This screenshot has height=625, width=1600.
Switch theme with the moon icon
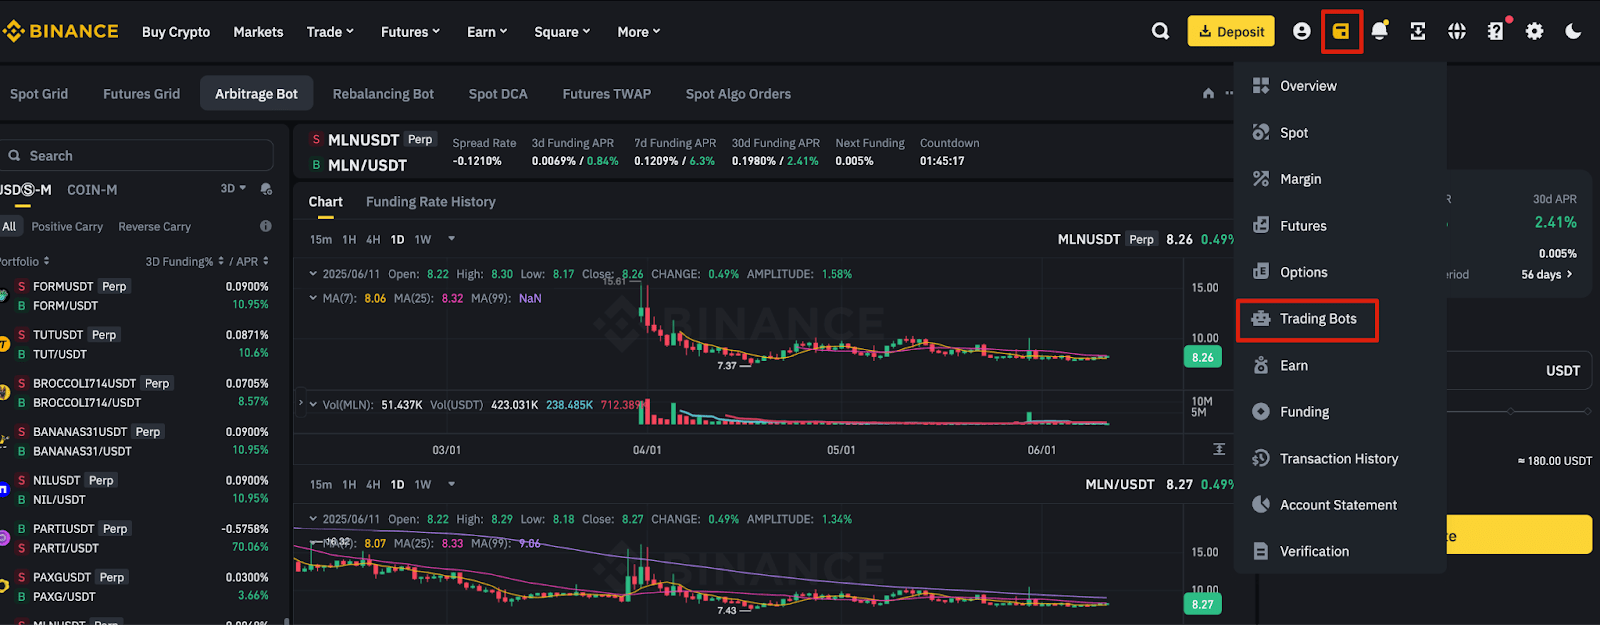tap(1573, 31)
